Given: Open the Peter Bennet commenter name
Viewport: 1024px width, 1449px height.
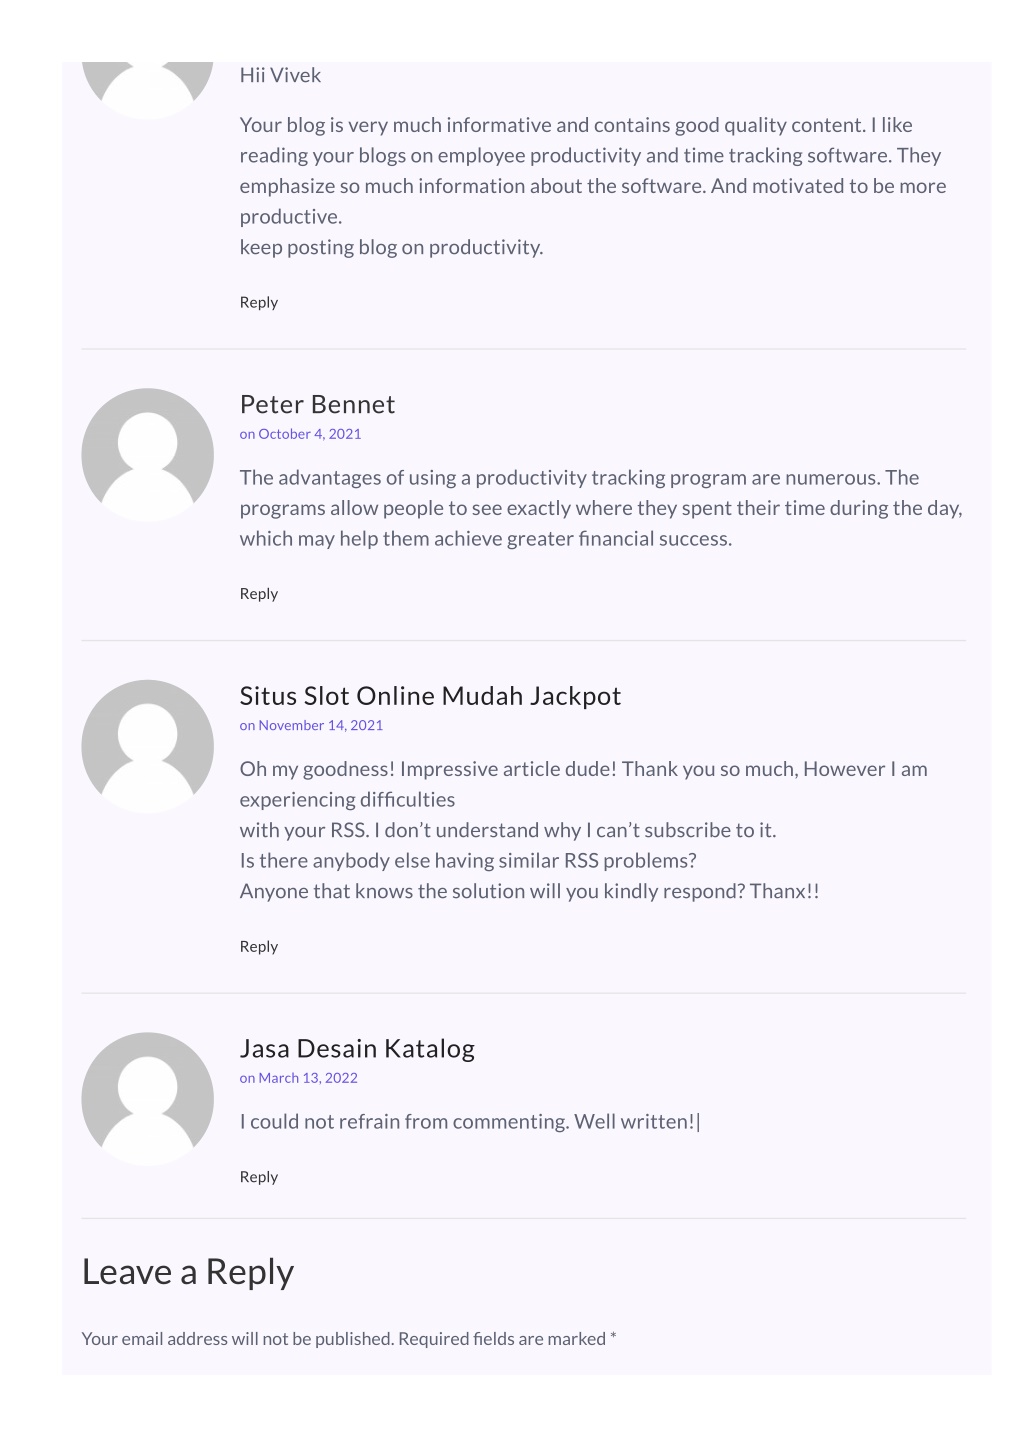Looking at the screenshot, I should (x=317, y=404).
